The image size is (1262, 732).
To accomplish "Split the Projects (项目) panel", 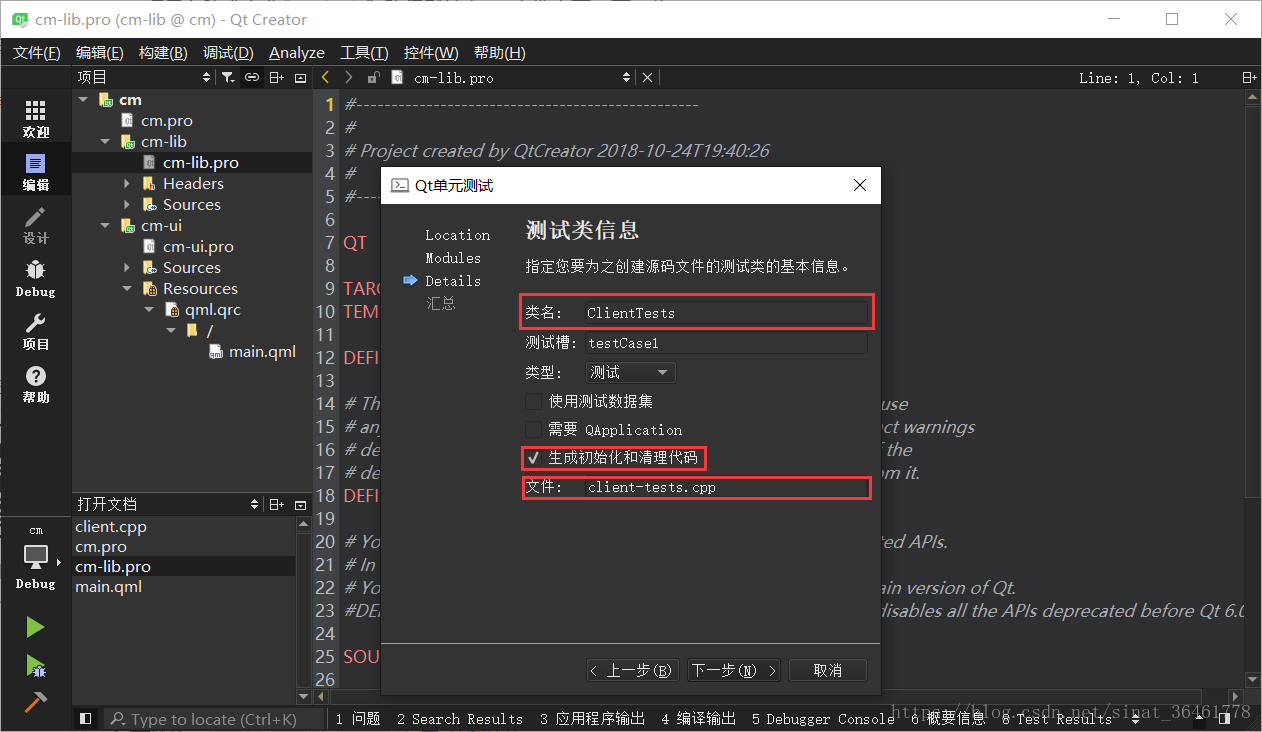I will tap(277, 77).
